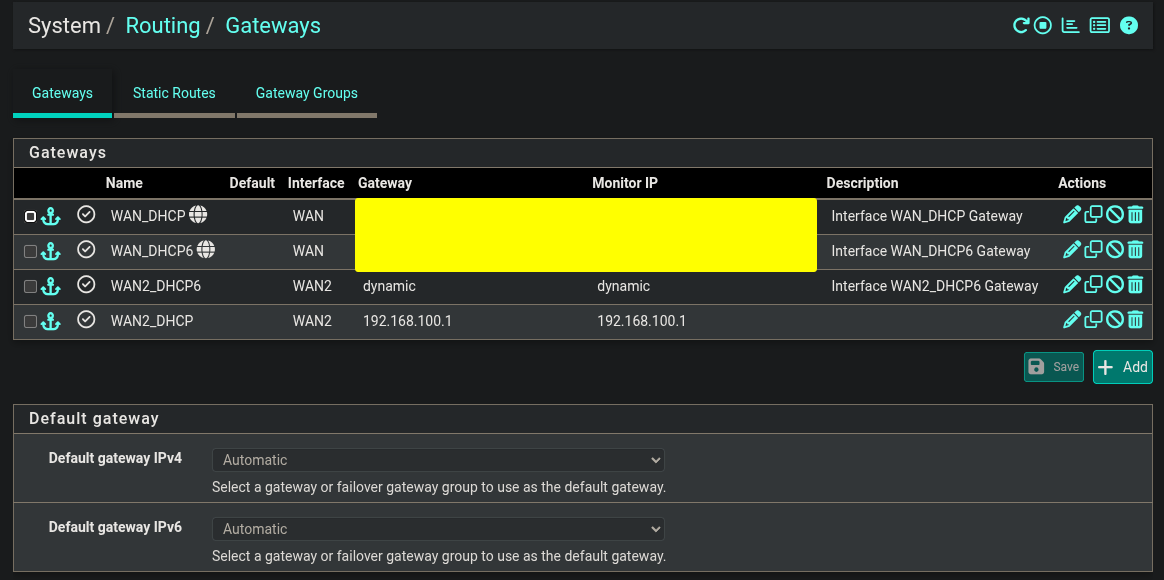Open the help question mark icon

click(1129, 26)
